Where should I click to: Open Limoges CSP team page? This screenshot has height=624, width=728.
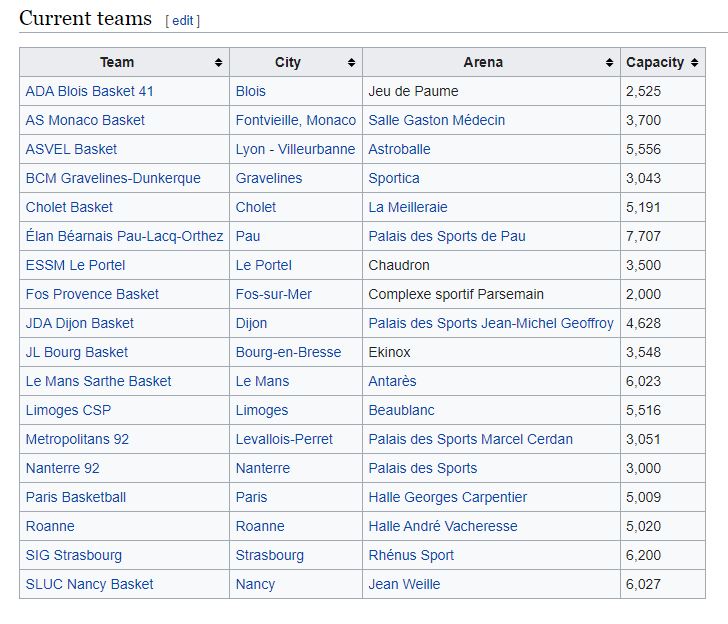(68, 410)
